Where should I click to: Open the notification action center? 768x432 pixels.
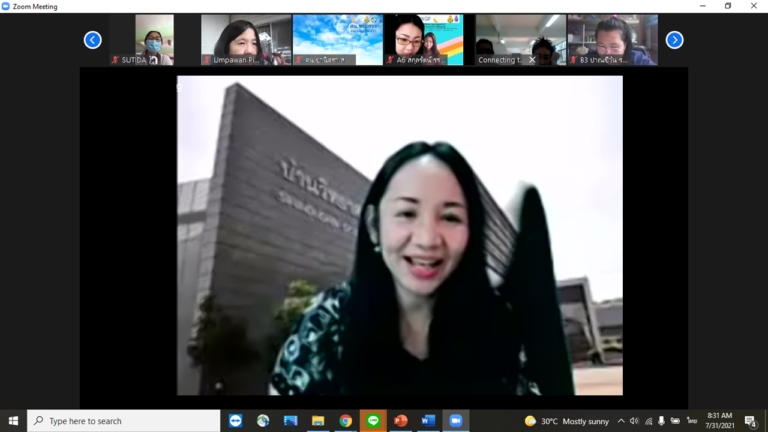click(x=750, y=421)
